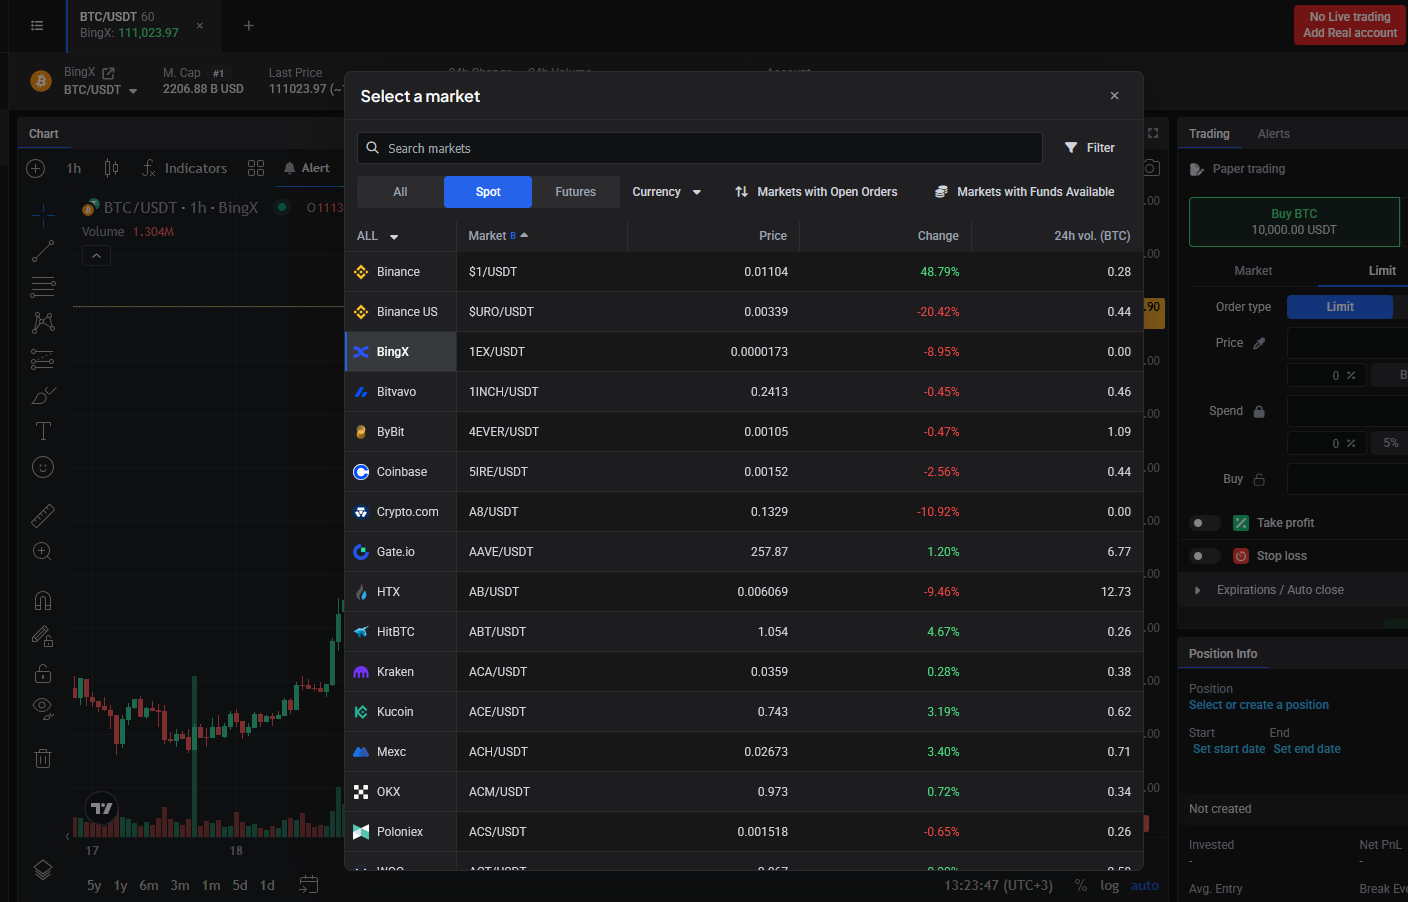Enable the Stop loss switch
This screenshot has width=1408, height=902.
1205,556
